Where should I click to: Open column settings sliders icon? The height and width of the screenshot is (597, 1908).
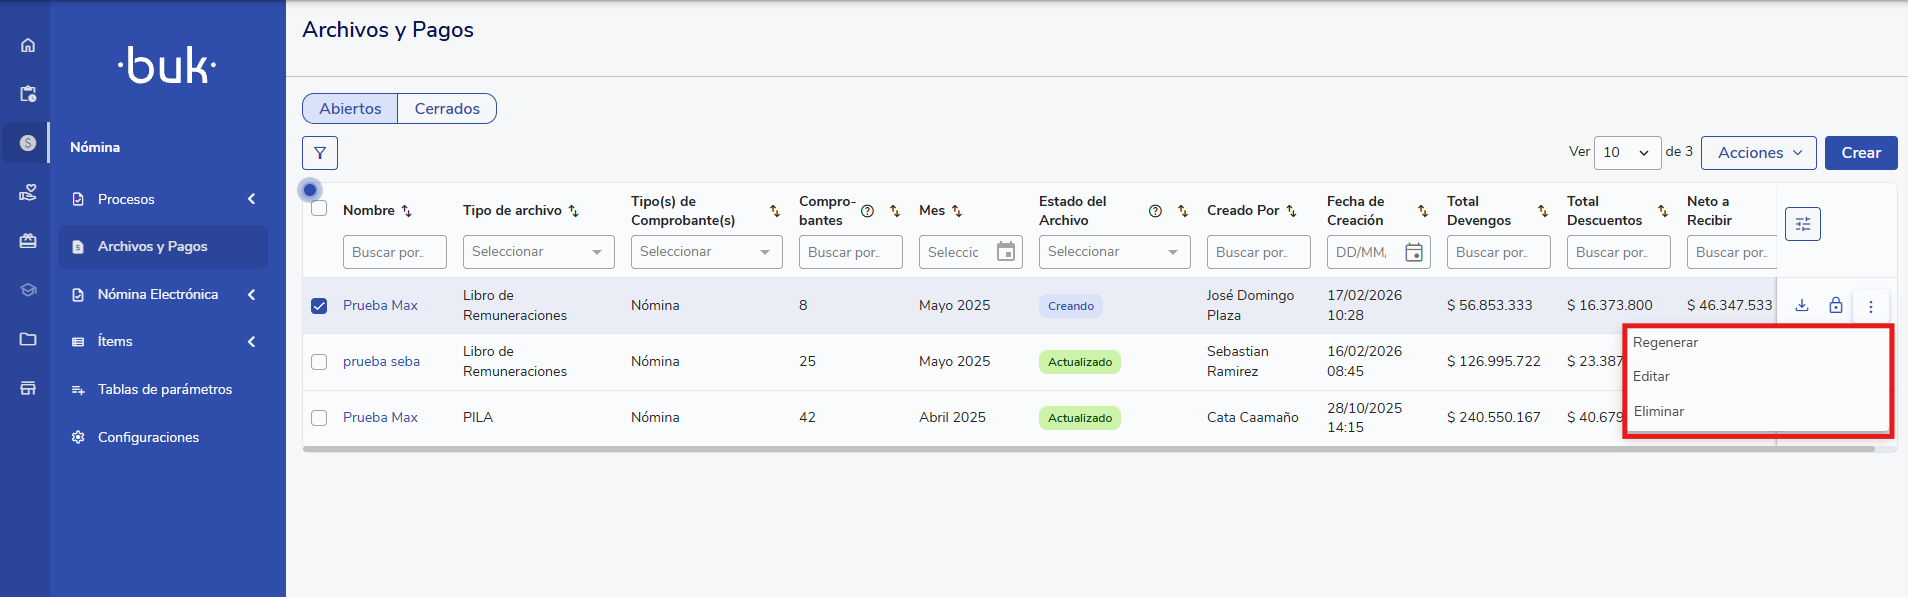(x=1803, y=224)
